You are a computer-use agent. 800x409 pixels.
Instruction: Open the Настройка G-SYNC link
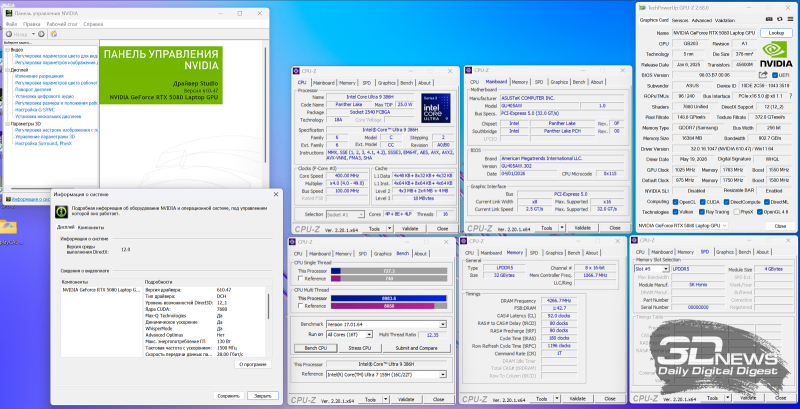pyautogui.click(x=35, y=110)
